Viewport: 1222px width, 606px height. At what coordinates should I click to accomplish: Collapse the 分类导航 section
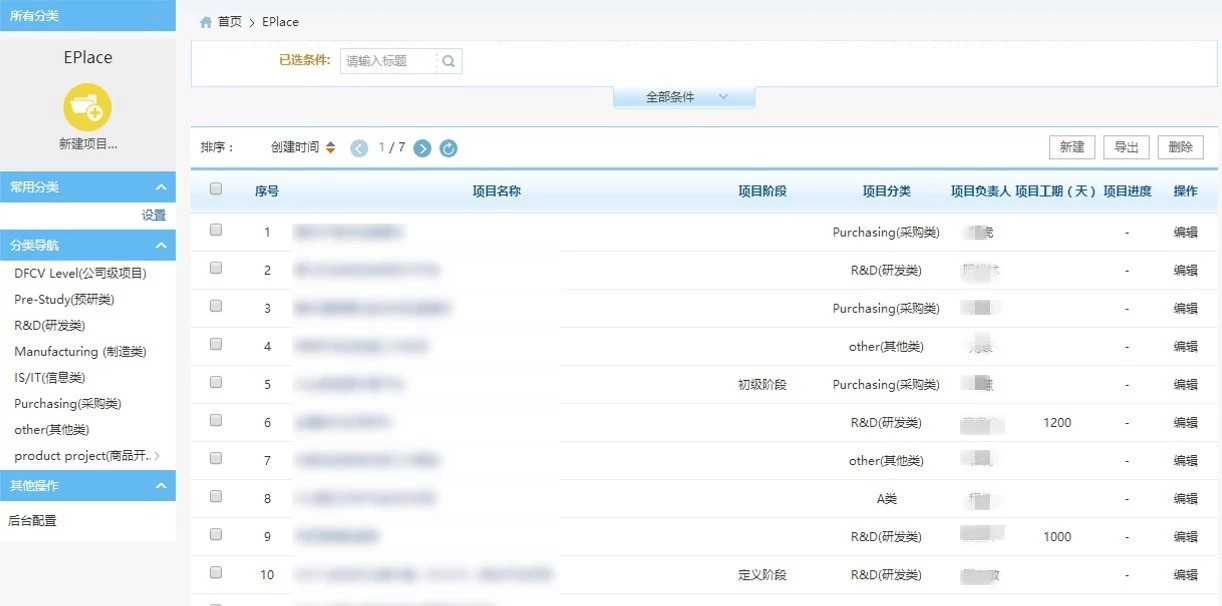[x=160, y=245]
